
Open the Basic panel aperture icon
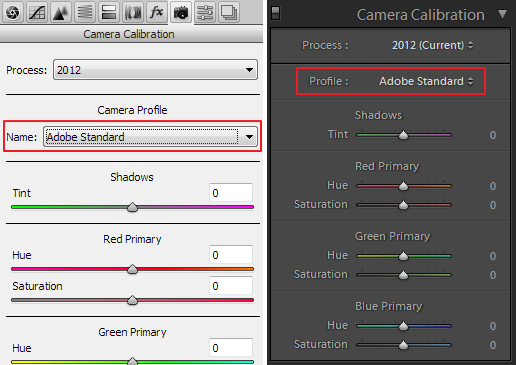pyautogui.click(x=13, y=13)
